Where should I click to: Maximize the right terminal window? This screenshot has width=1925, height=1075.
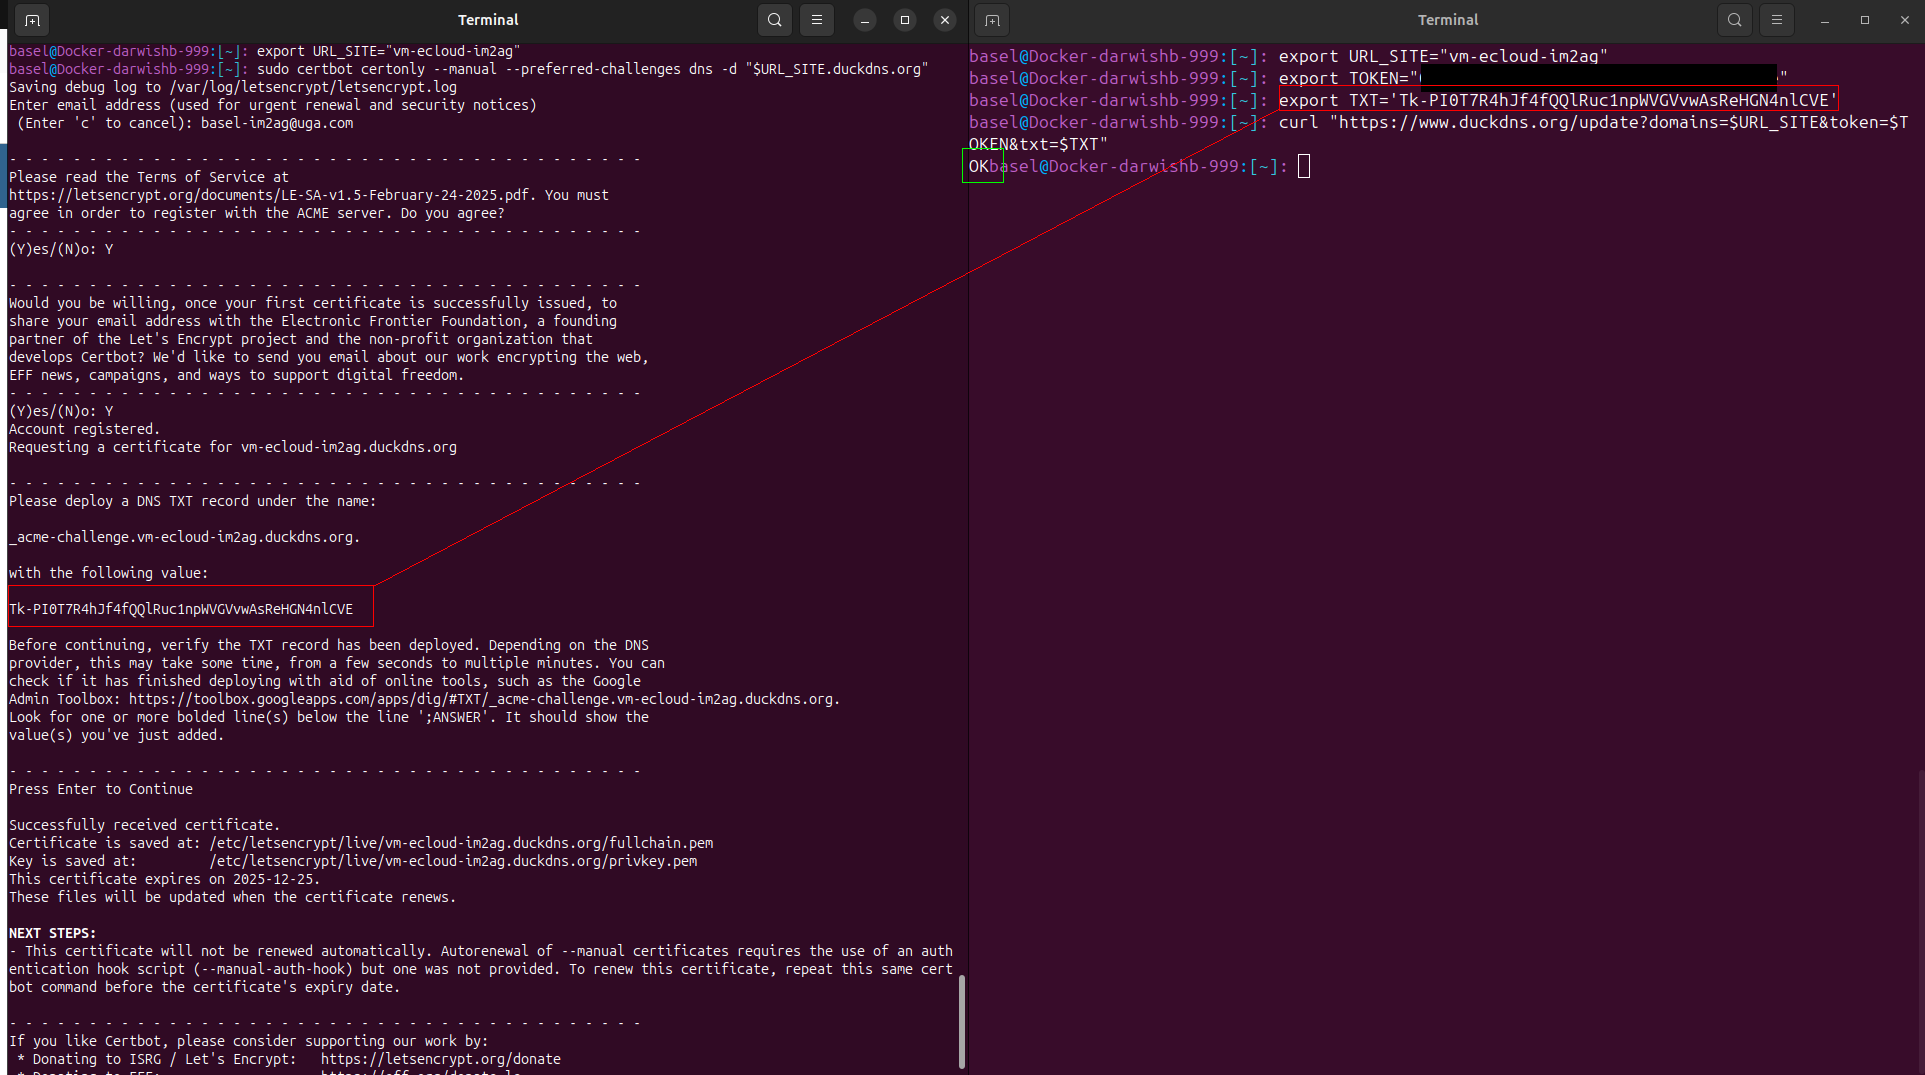[1865, 20]
